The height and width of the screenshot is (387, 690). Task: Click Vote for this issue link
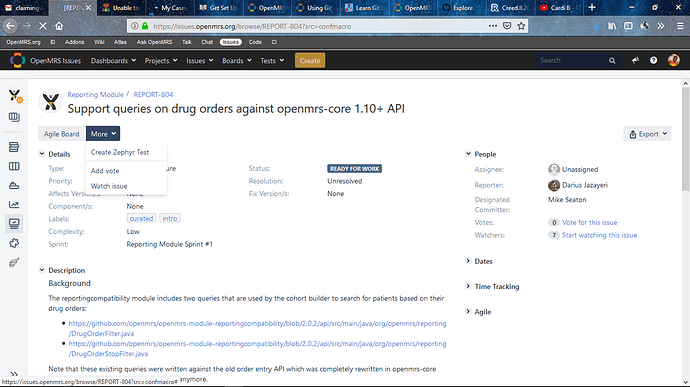pyautogui.click(x=589, y=222)
